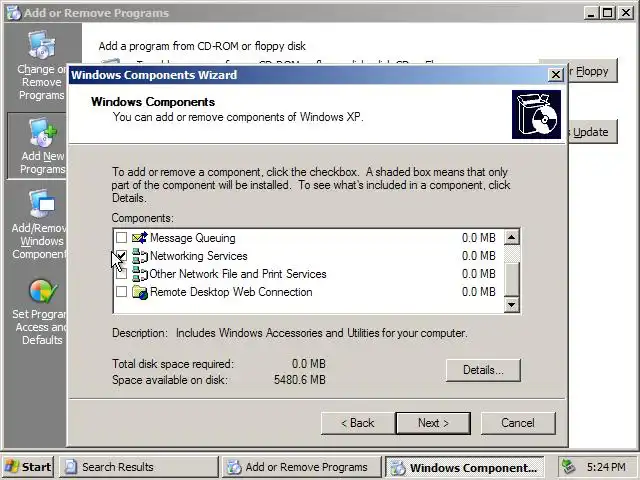Click the Remote Desktop Web Connection folder icon

point(140,292)
